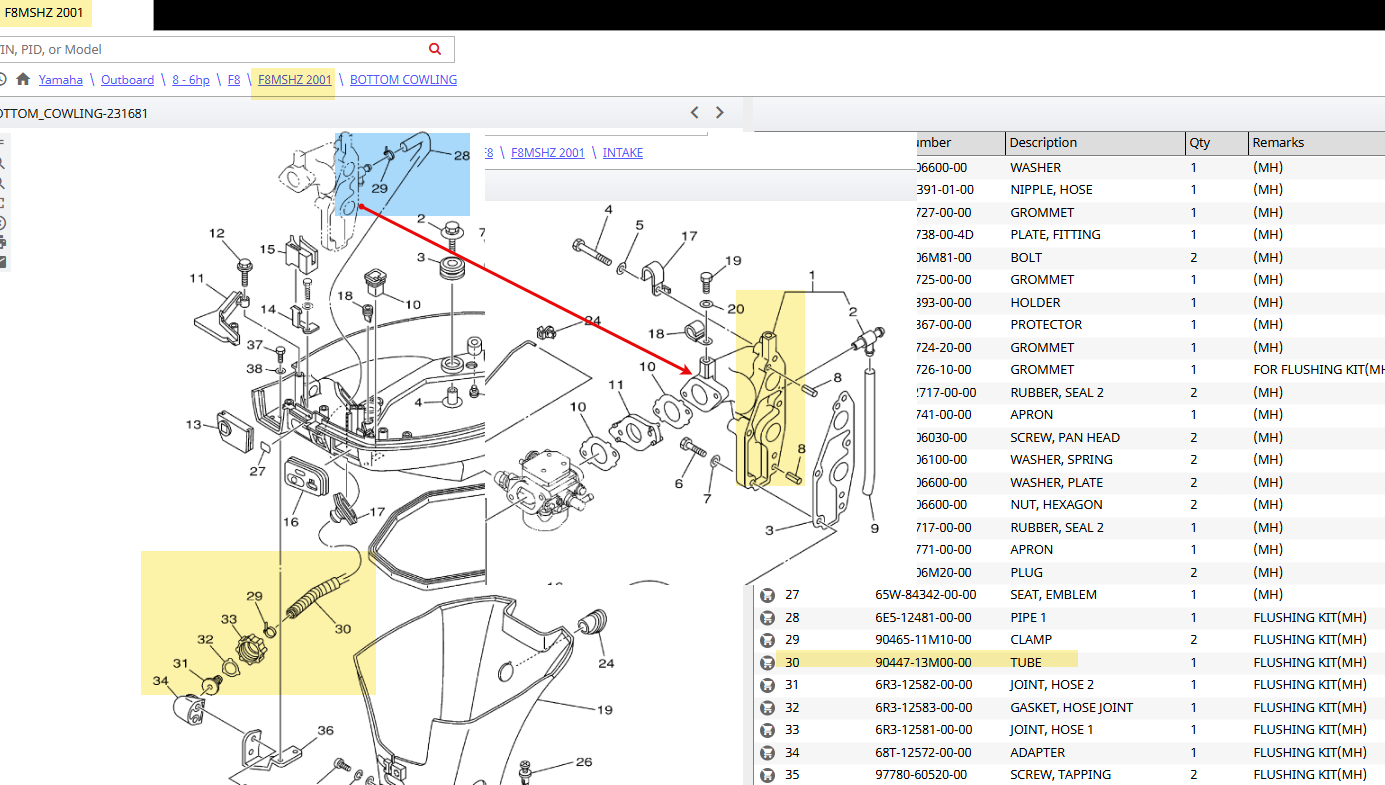Open the 8 - 6hp breadcrumb link
The image size is (1385, 785).
click(x=191, y=80)
